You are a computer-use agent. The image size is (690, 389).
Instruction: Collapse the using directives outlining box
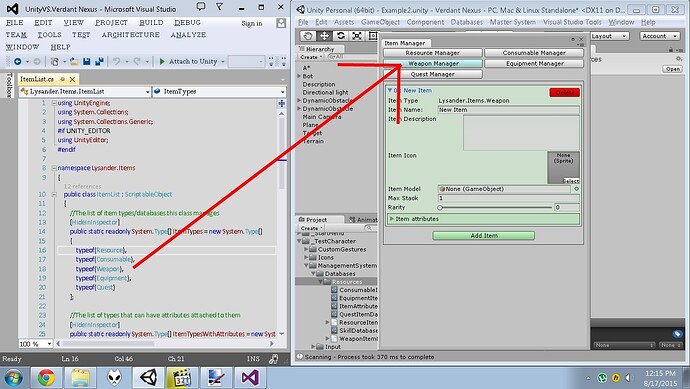[54, 103]
